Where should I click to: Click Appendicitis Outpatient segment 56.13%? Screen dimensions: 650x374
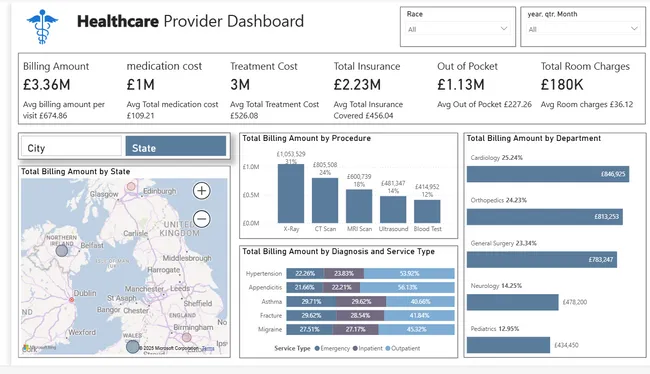[407, 287]
